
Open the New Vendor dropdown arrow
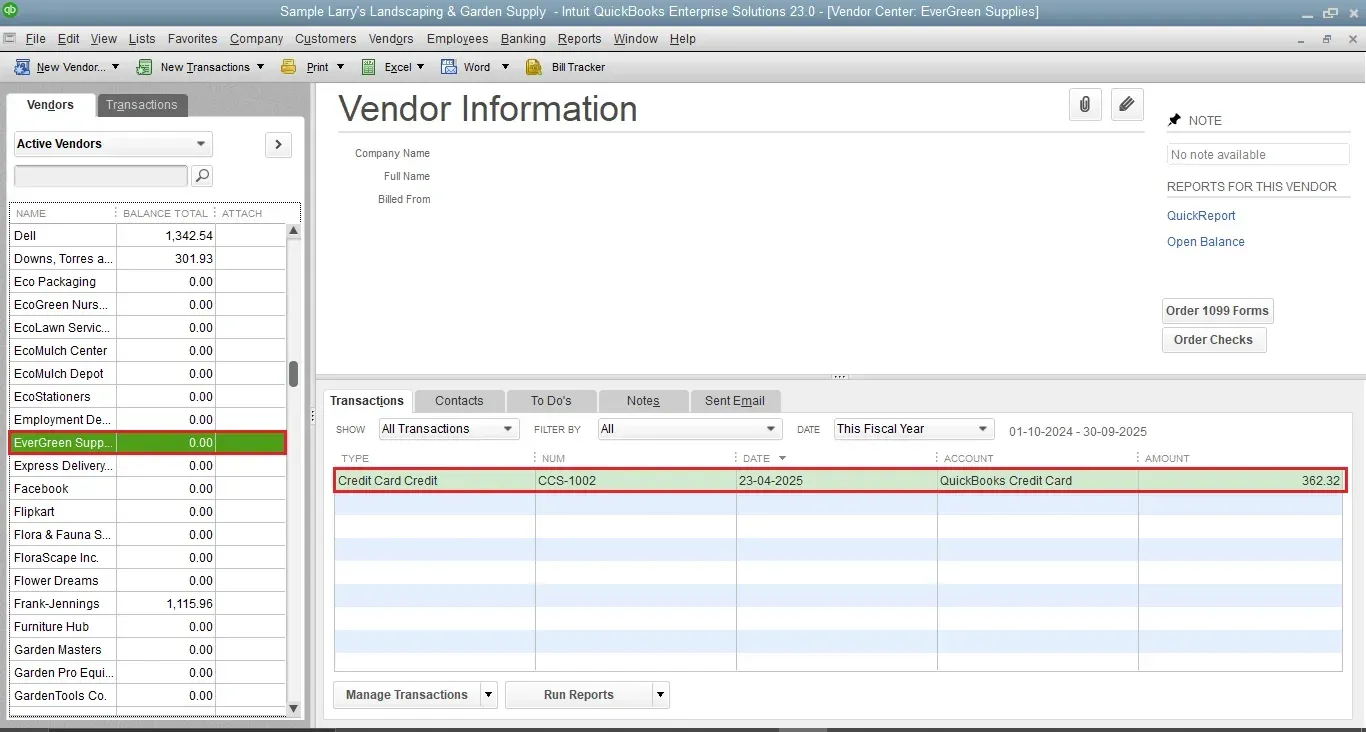pos(115,67)
